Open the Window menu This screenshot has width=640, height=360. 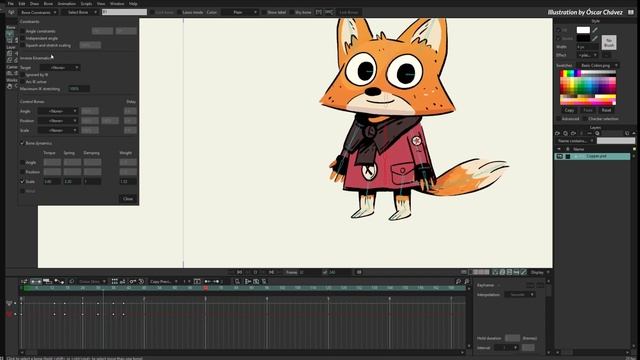click(x=117, y=4)
